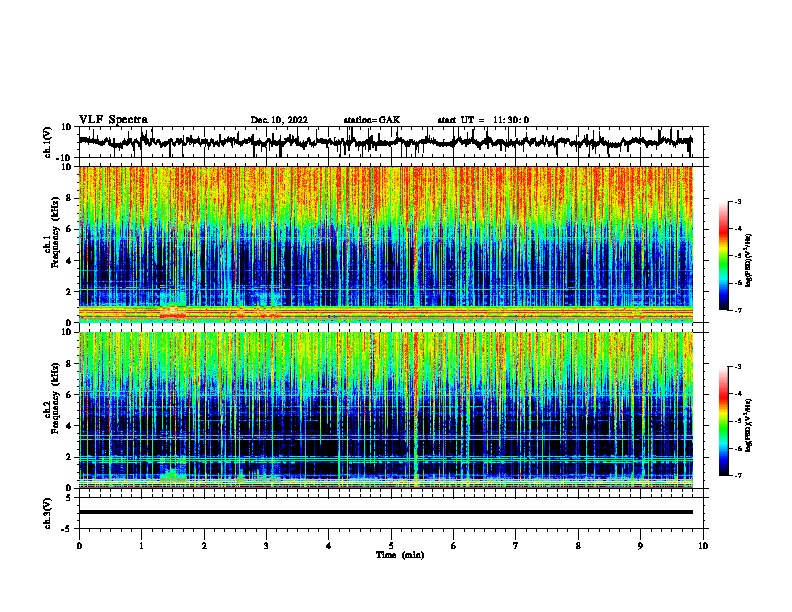Click the "station=GAK" header label
This screenshot has width=792, height=612.
point(372,120)
